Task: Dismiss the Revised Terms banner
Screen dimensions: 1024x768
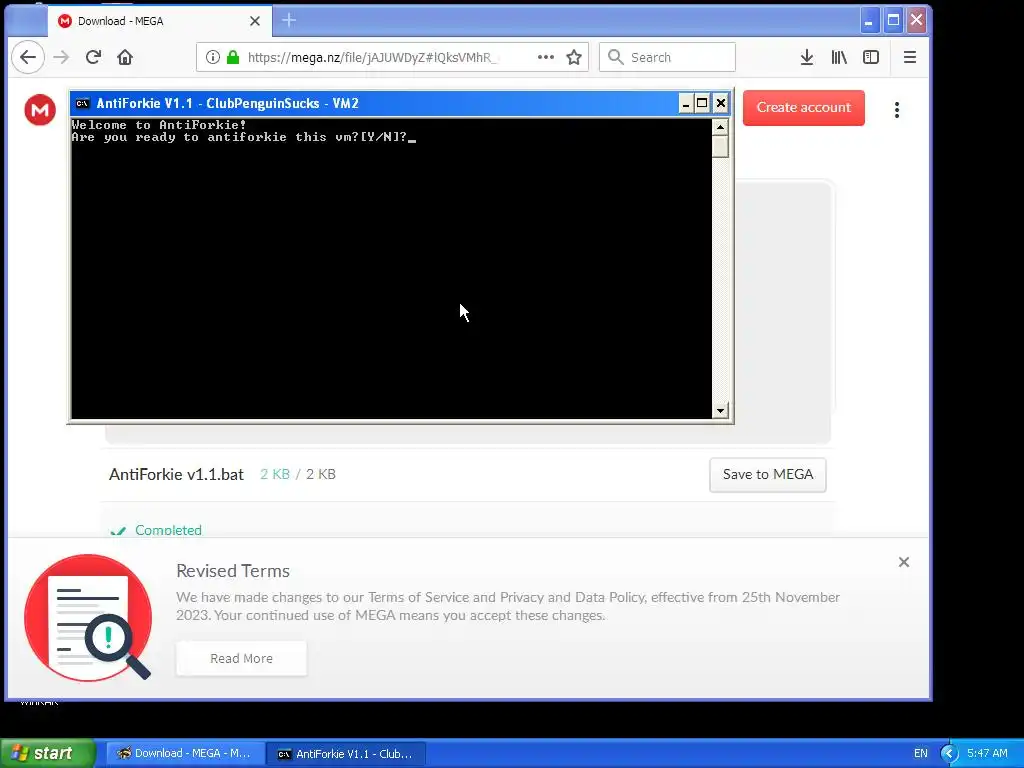Action: click(904, 562)
